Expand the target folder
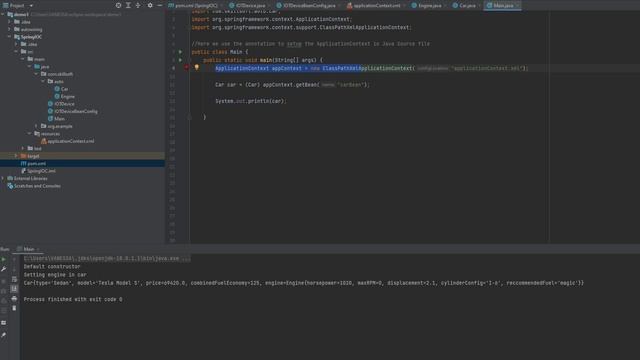Viewport: 640px width, 360px height. (16, 156)
